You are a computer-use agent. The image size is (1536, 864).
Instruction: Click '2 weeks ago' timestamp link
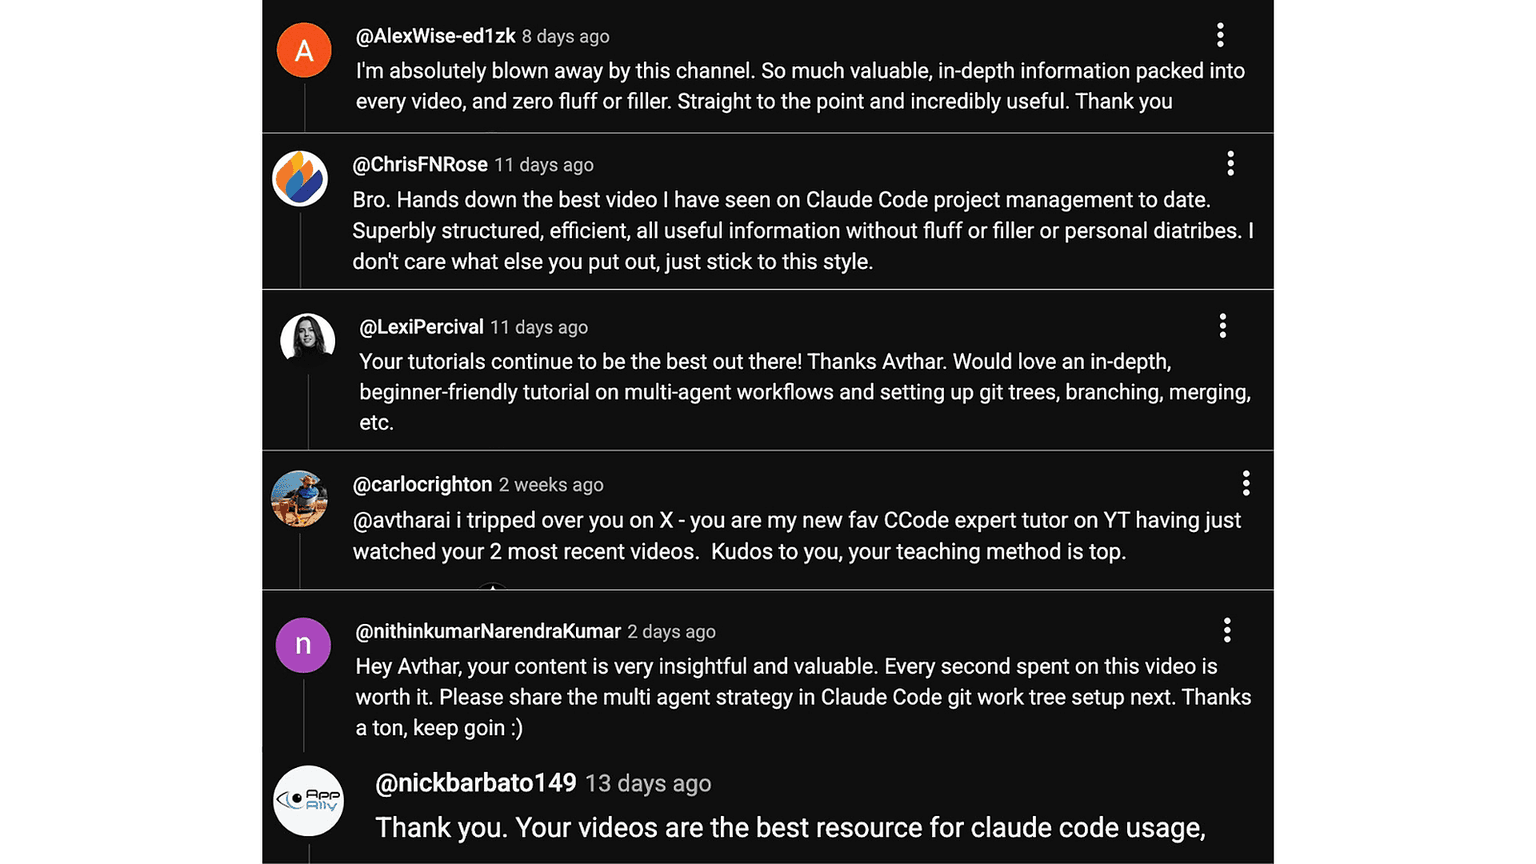(x=551, y=485)
